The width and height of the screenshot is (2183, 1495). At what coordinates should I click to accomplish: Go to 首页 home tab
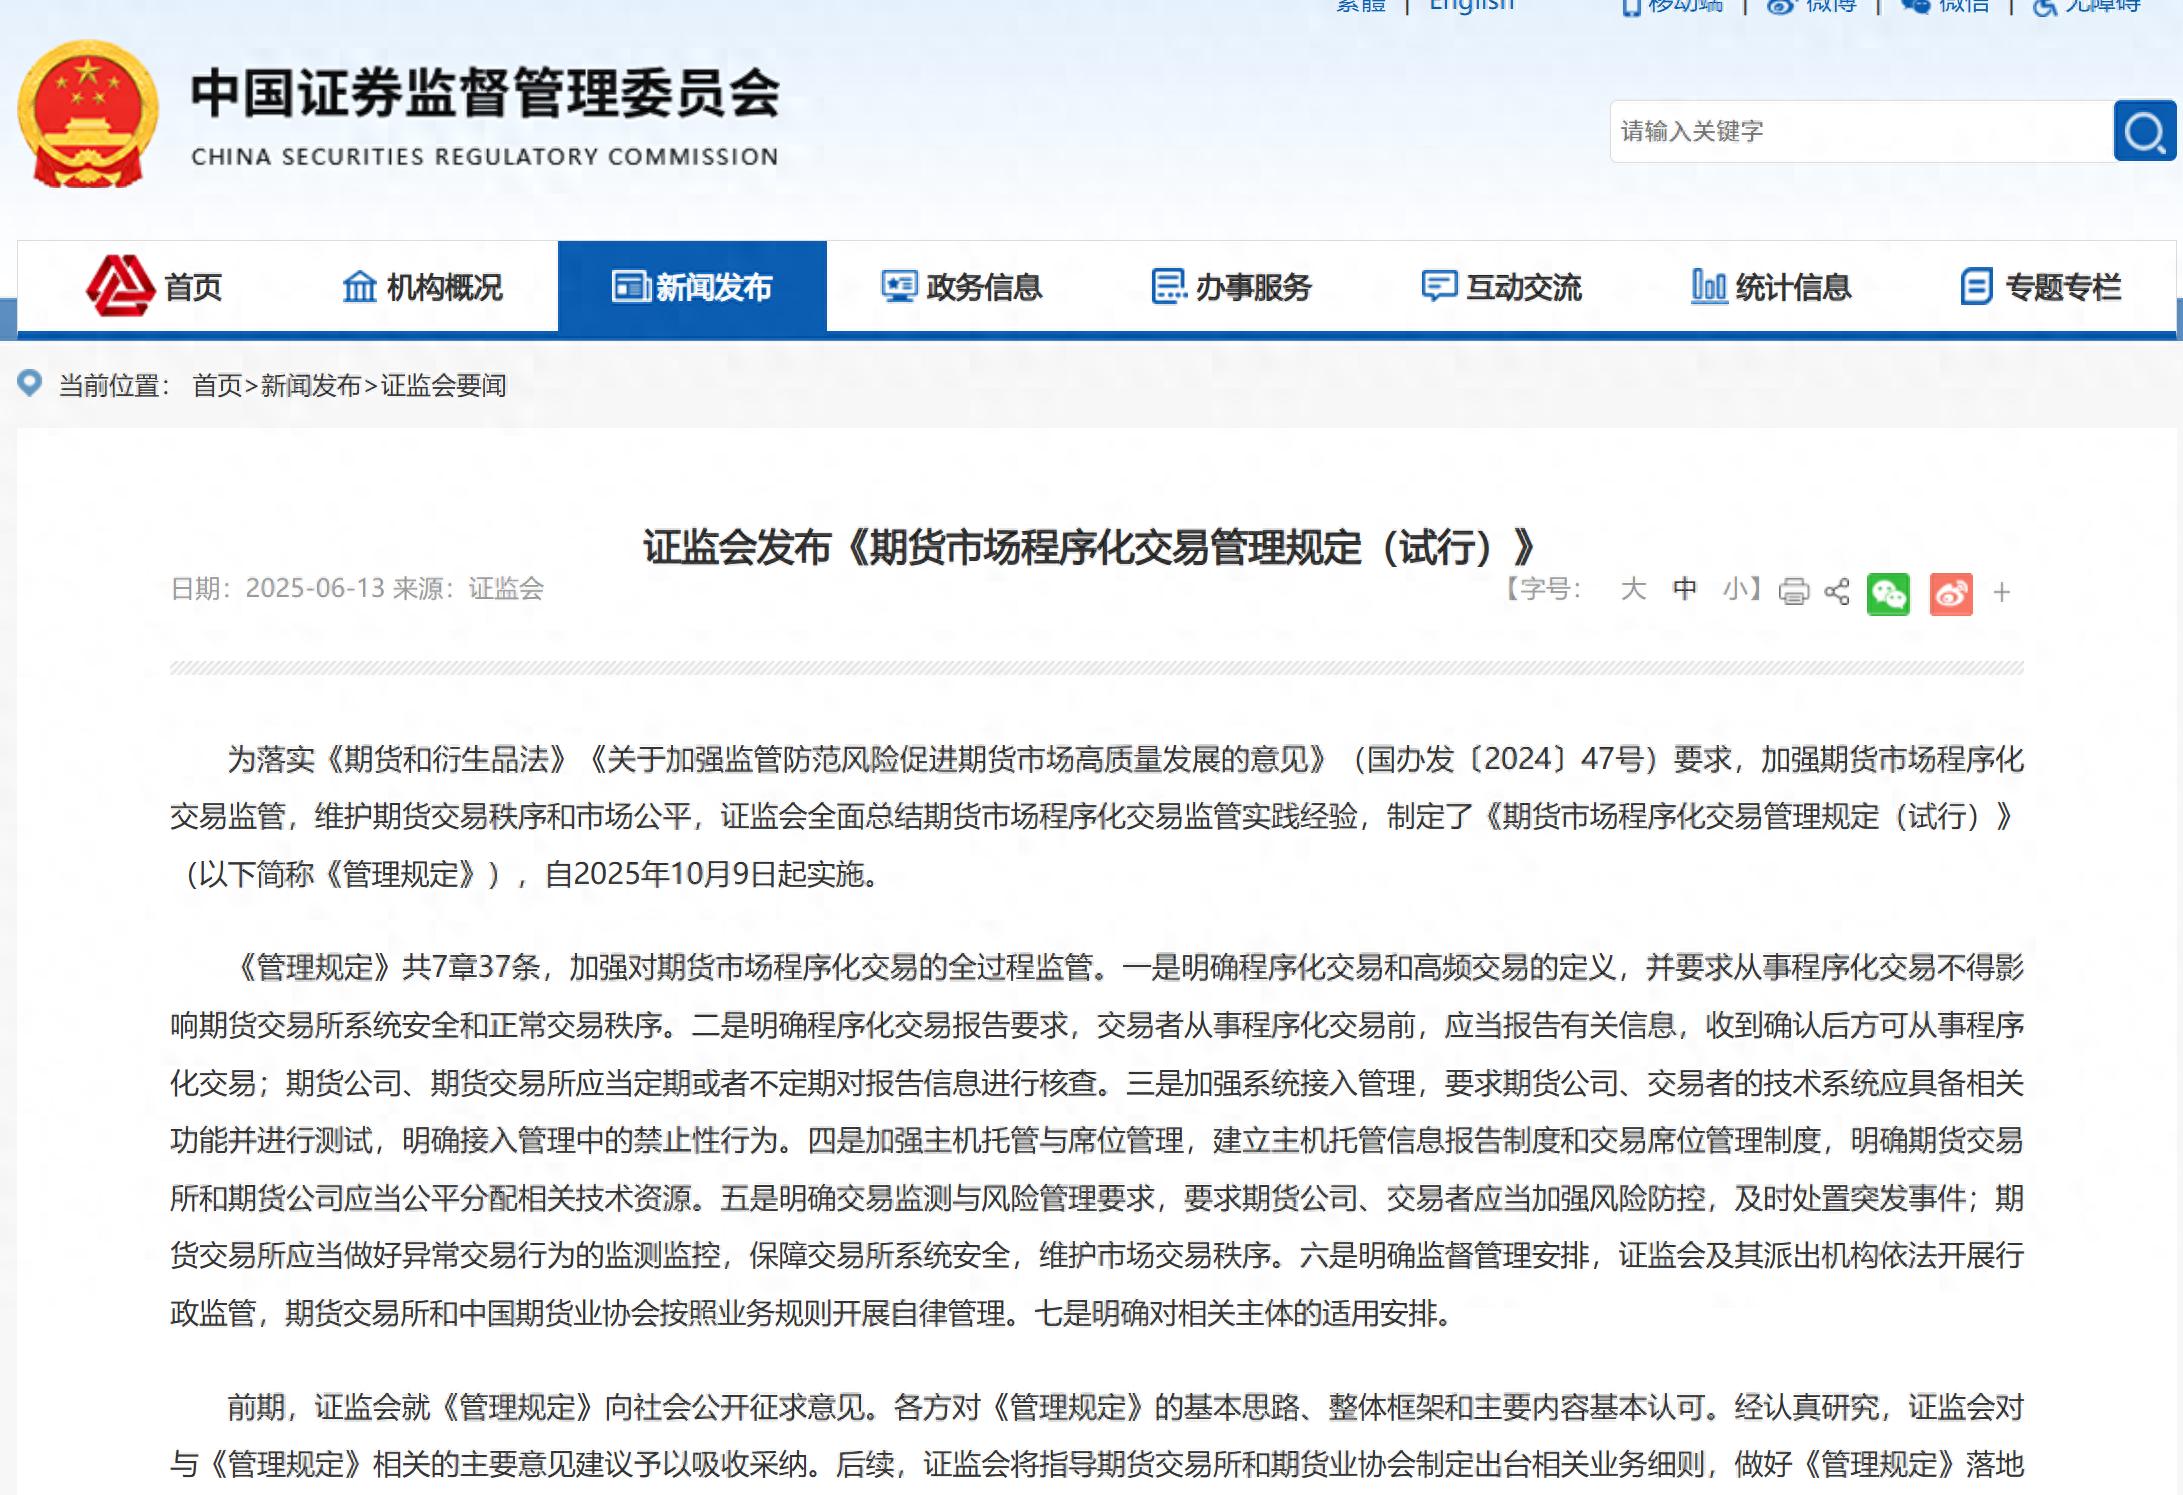click(x=155, y=288)
